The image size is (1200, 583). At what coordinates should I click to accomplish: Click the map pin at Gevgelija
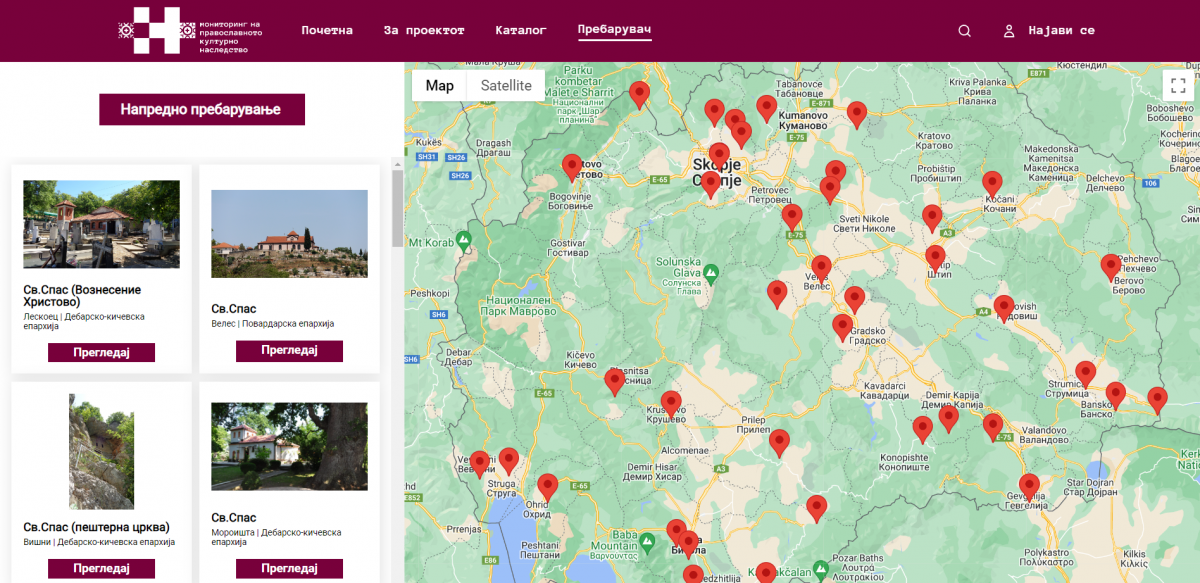1029,485
